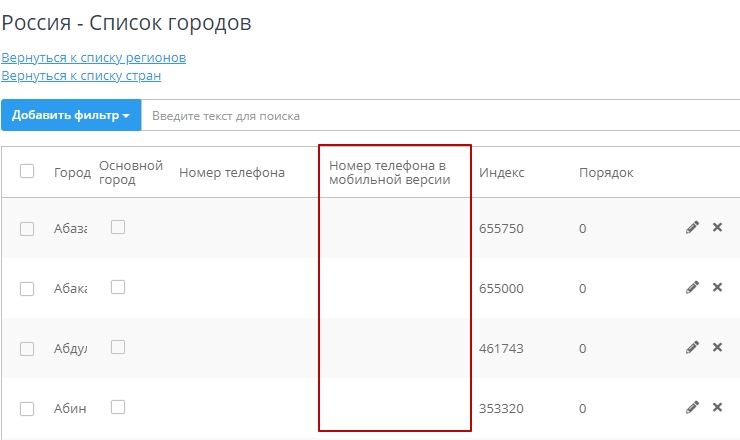This screenshot has width=740, height=440.
Task: Edit the row with index 655000
Action: pos(692,287)
